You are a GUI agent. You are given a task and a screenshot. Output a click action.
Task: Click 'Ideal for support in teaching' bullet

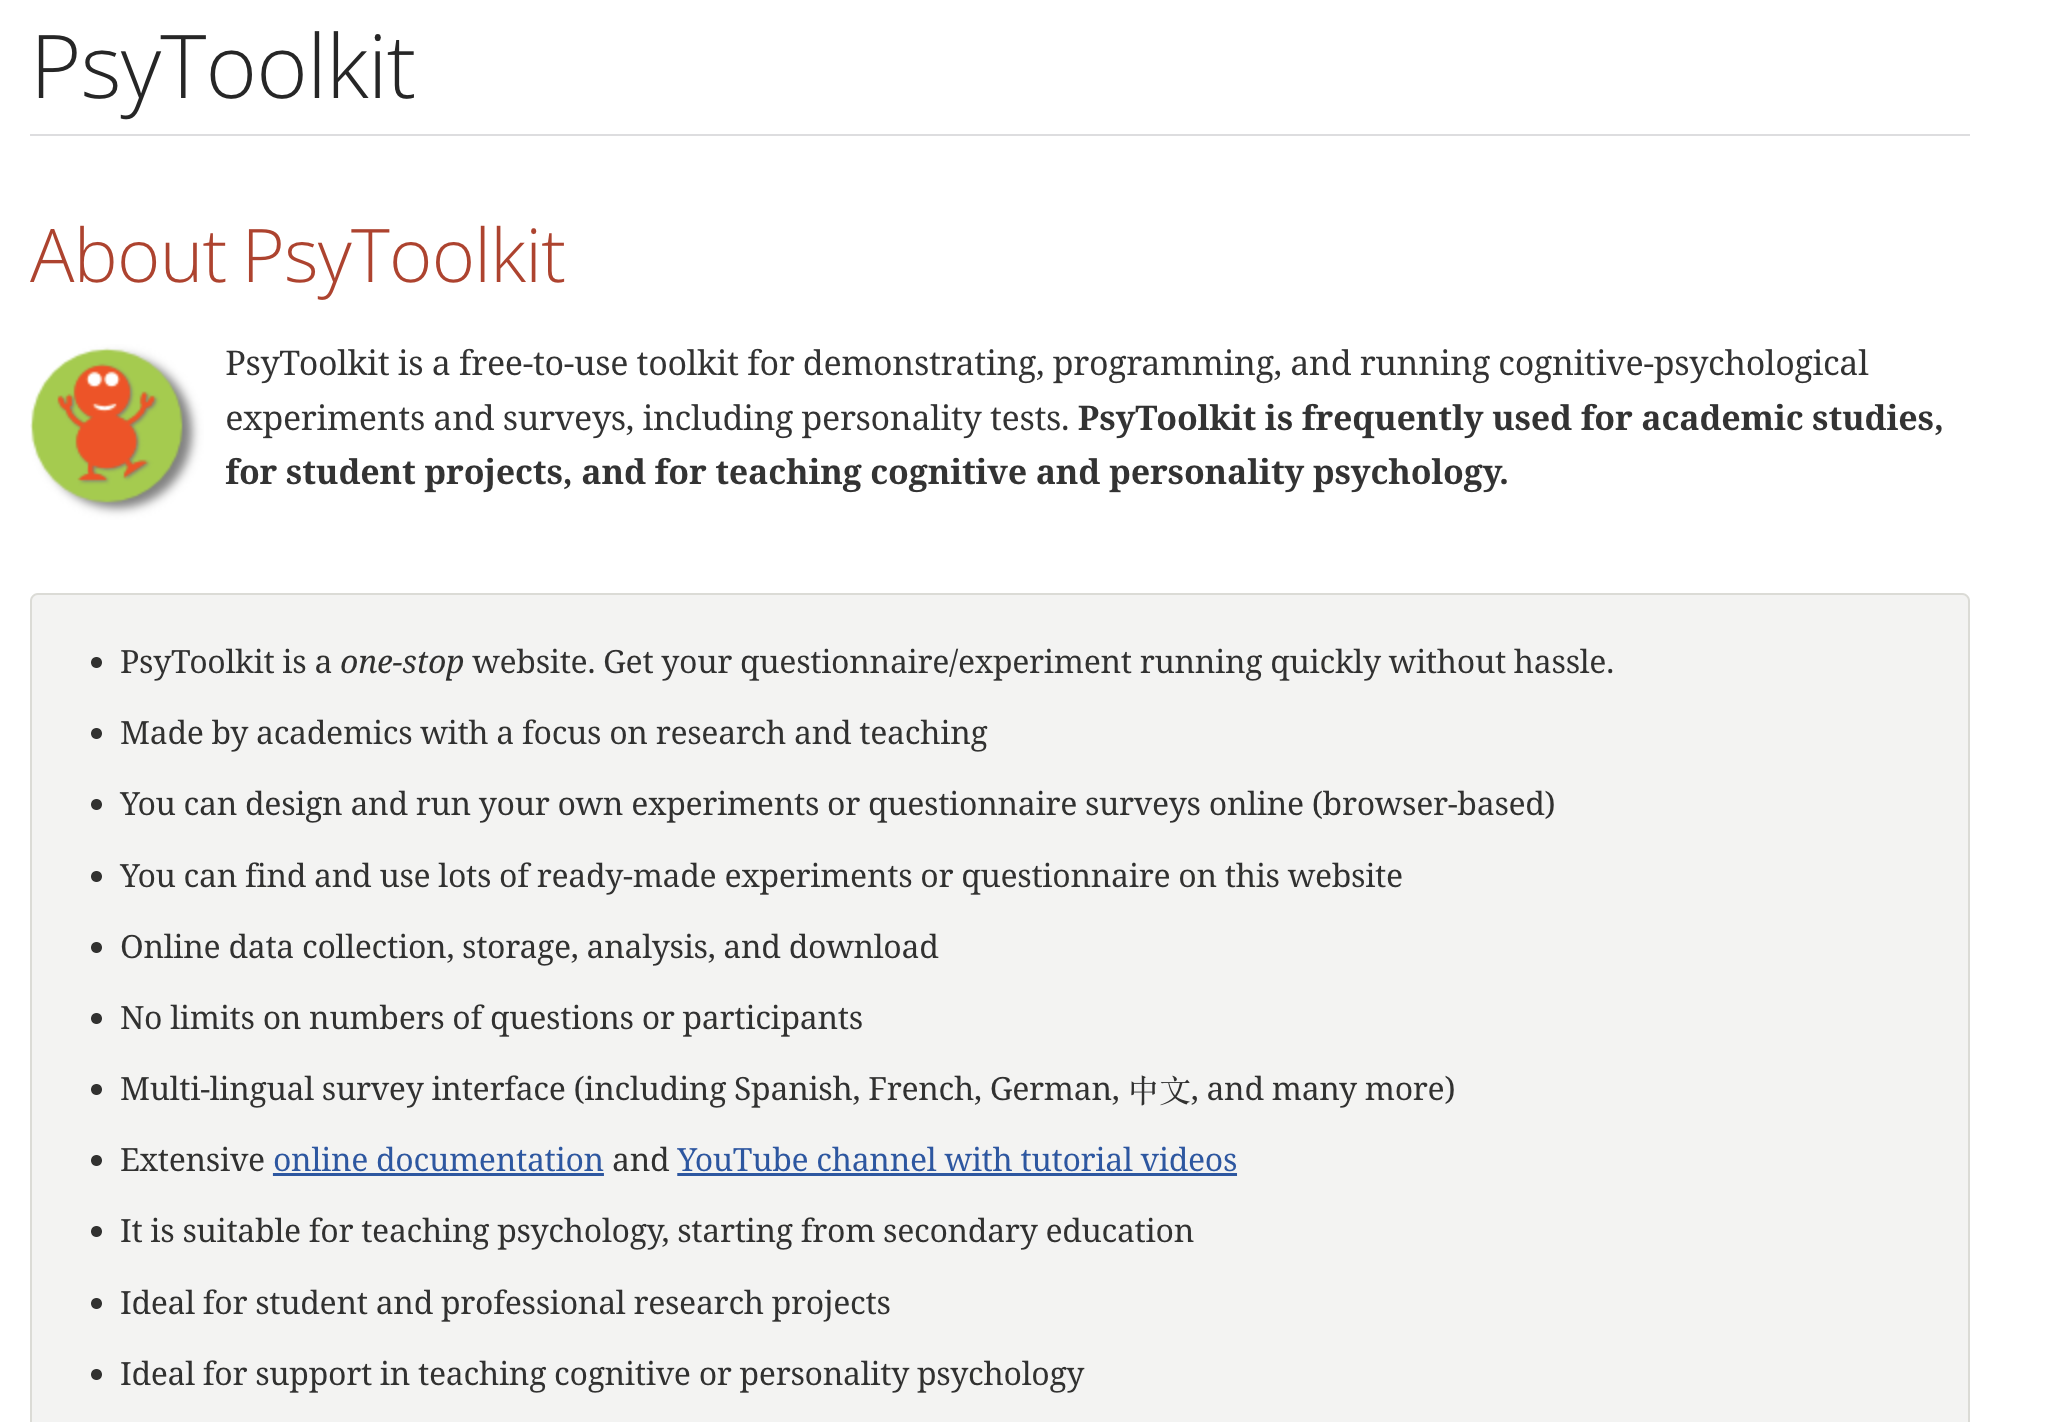click(602, 1374)
